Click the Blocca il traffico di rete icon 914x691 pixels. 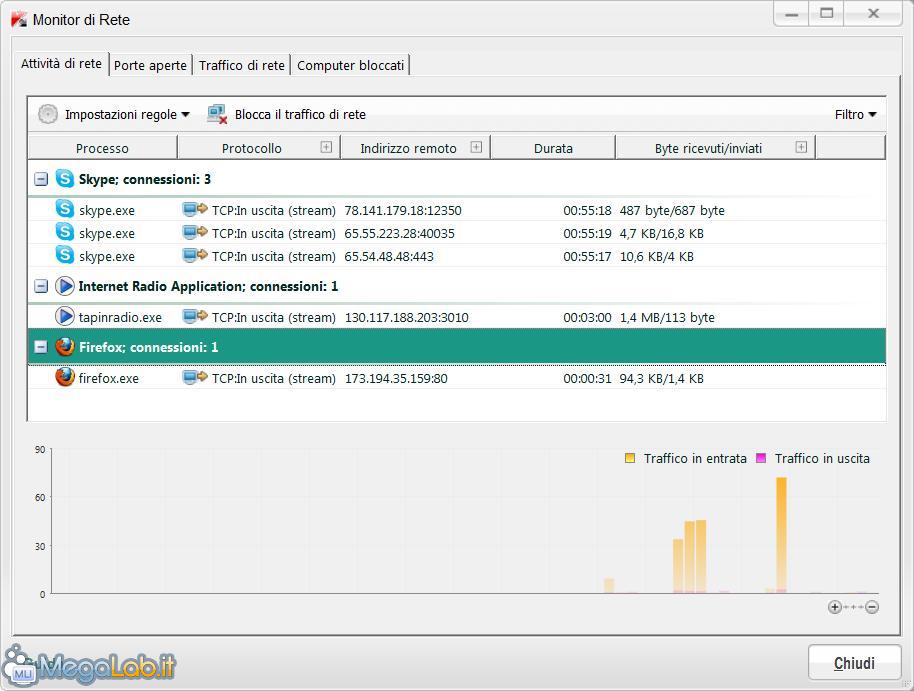(x=217, y=114)
